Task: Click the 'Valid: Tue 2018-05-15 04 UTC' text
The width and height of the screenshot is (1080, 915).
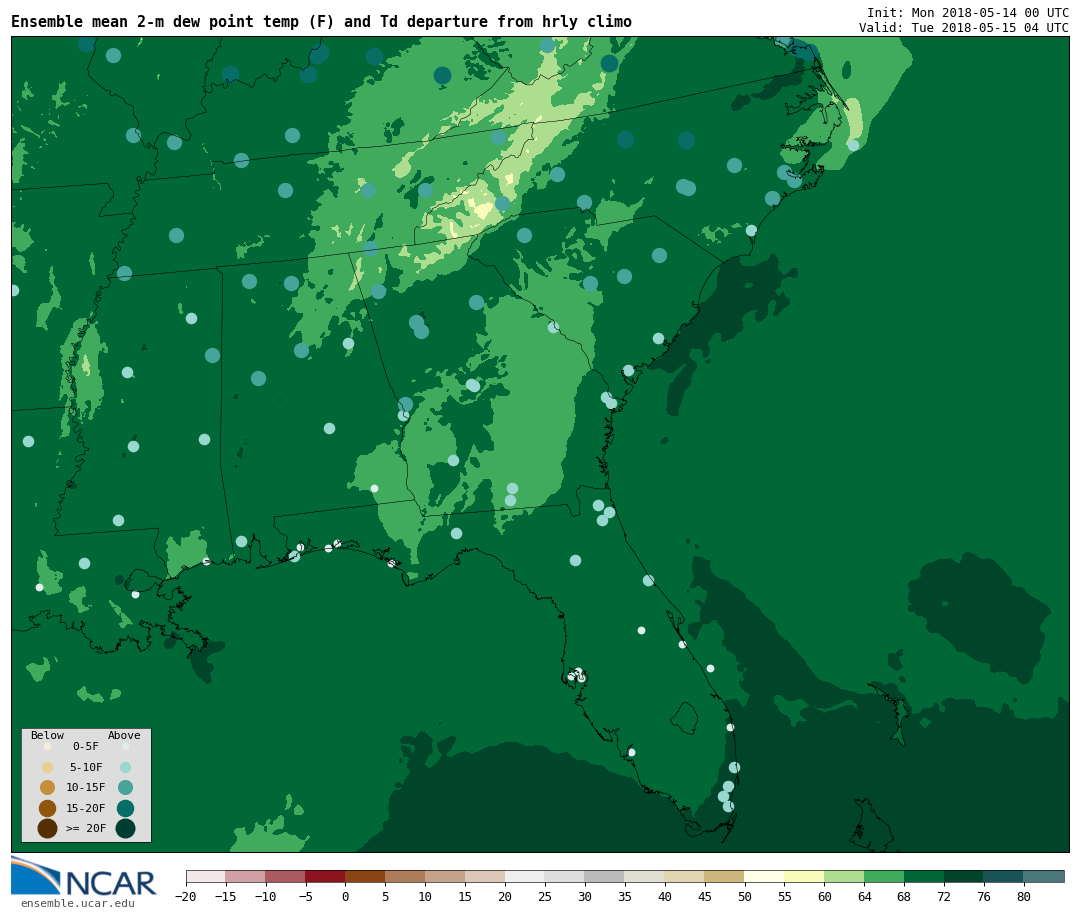Action: 963,28
